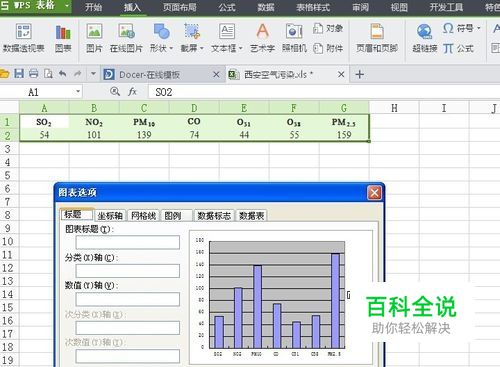This screenshot has width=500, height=367.
Task: Switch to the 开始 ribbon tab
Action: pyautogui.click(x=93, y=7)
